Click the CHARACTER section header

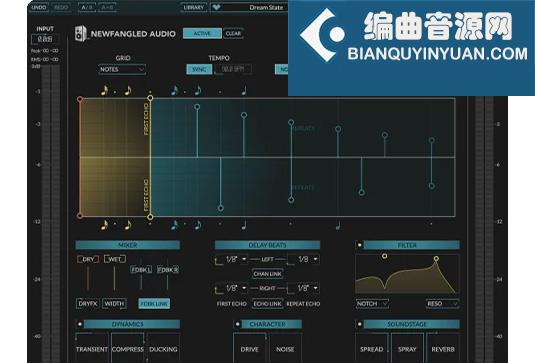coord(272,324)
